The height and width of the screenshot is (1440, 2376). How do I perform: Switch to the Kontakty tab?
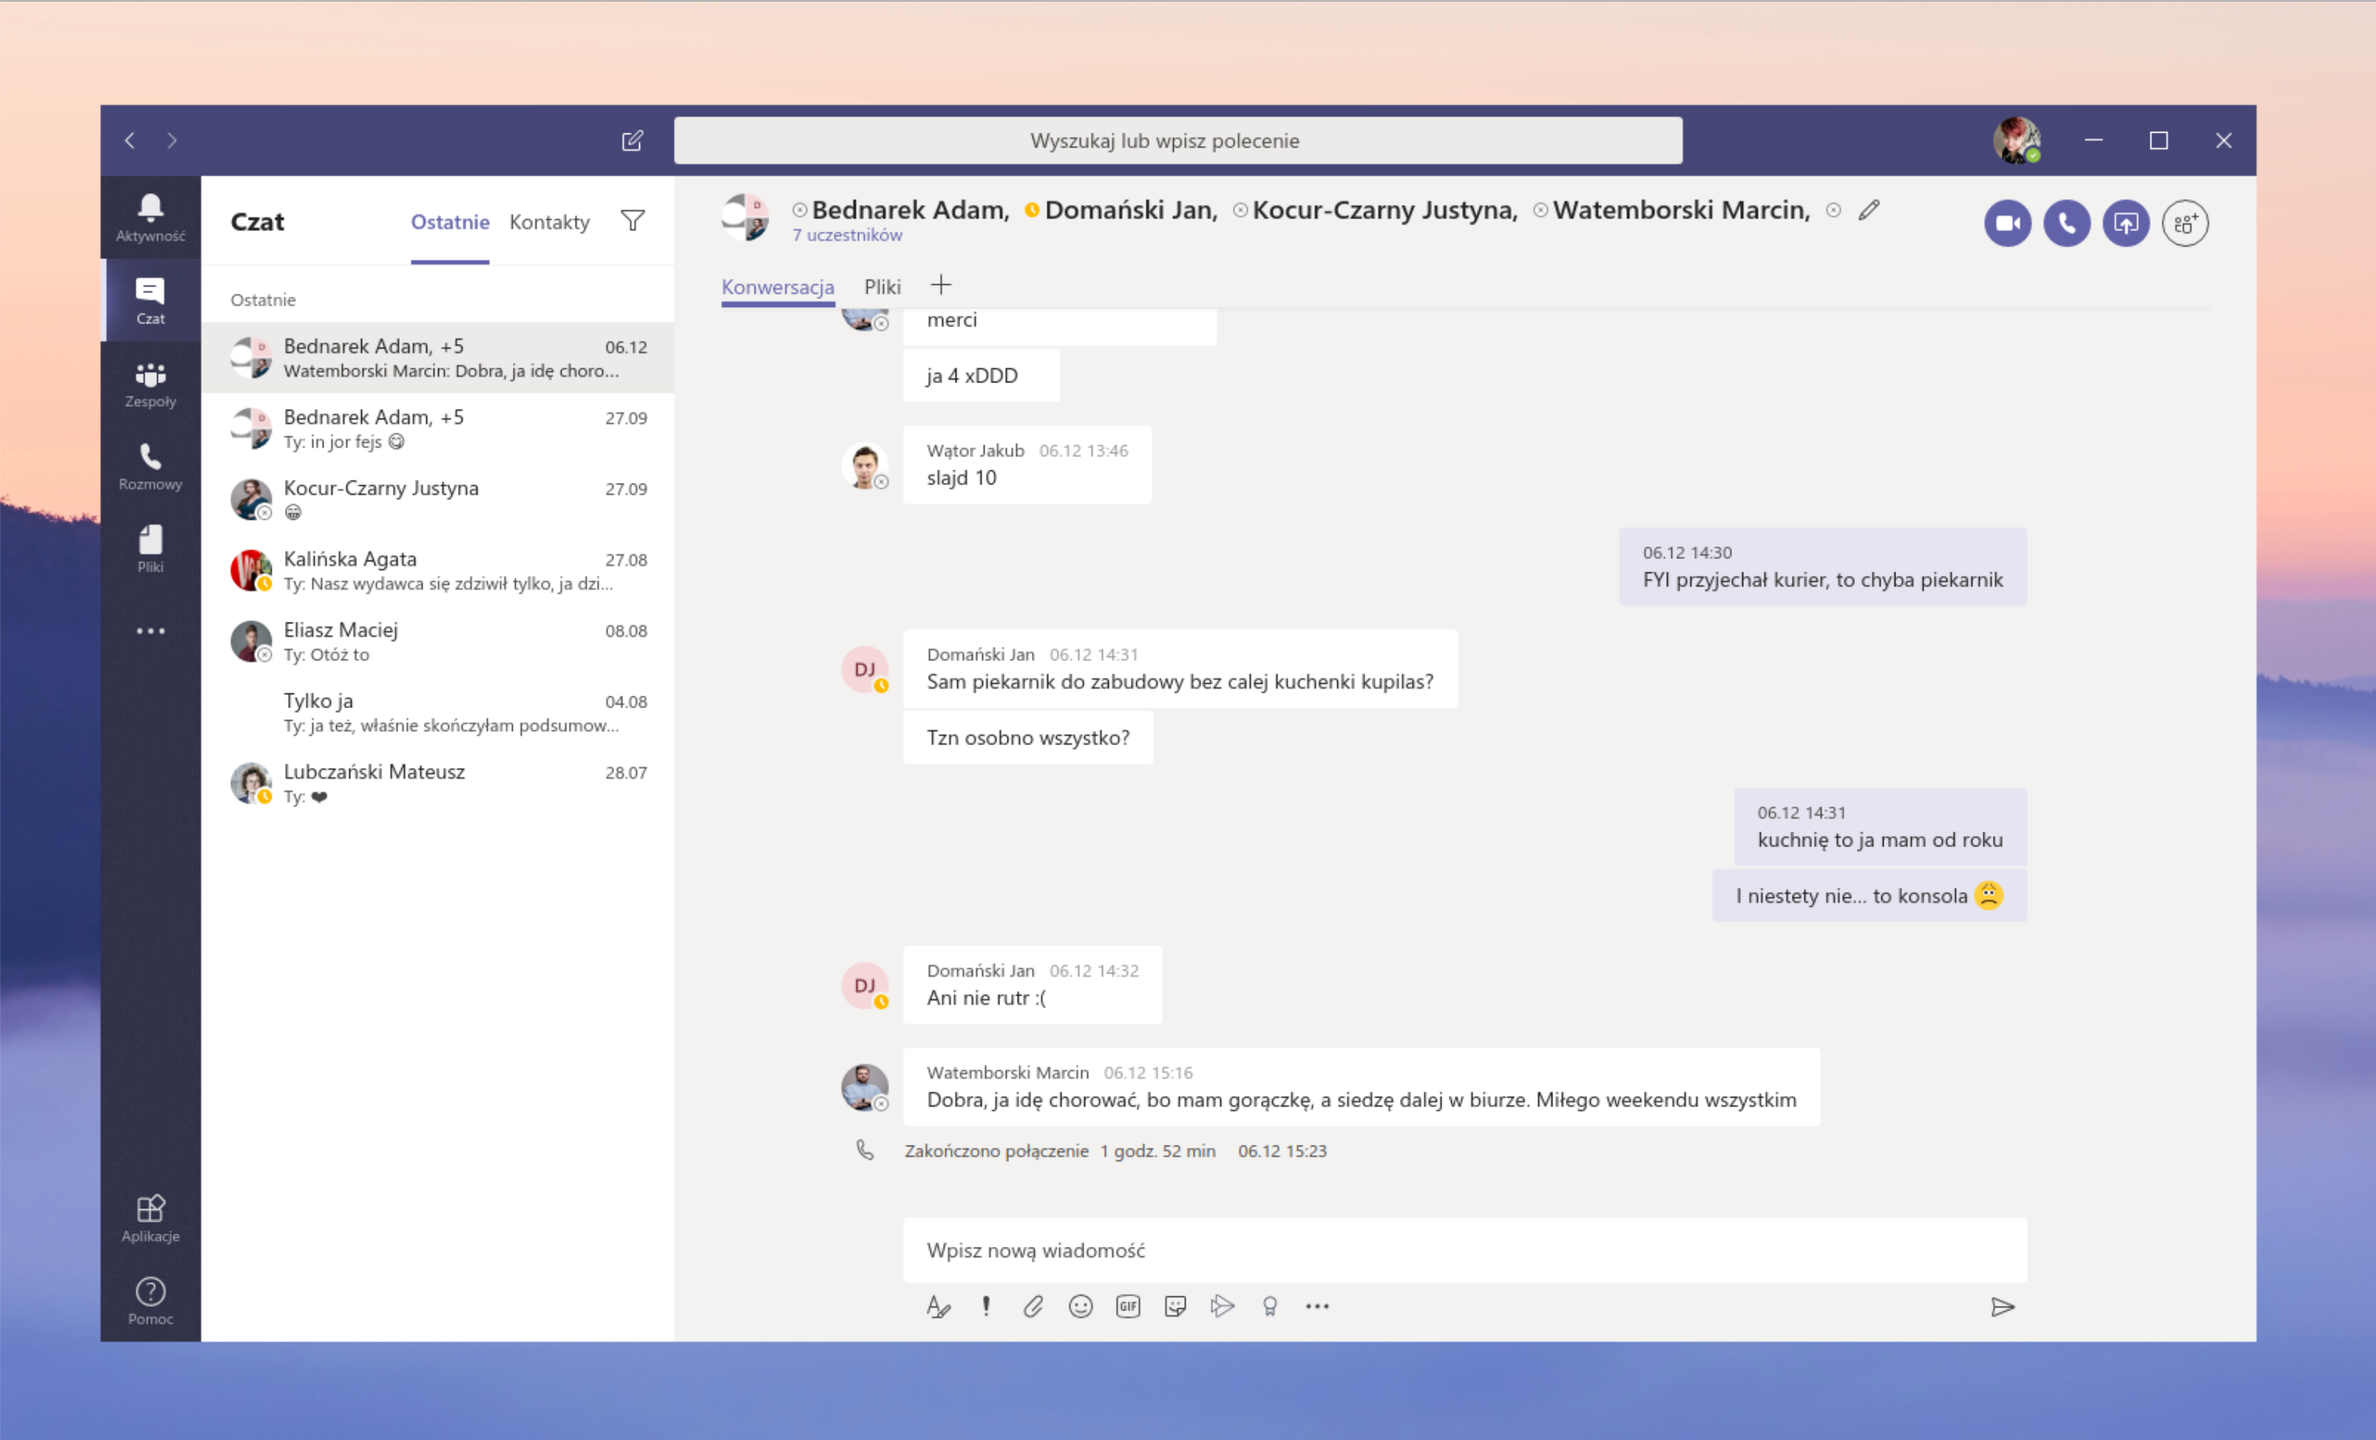tap(548, 222)
